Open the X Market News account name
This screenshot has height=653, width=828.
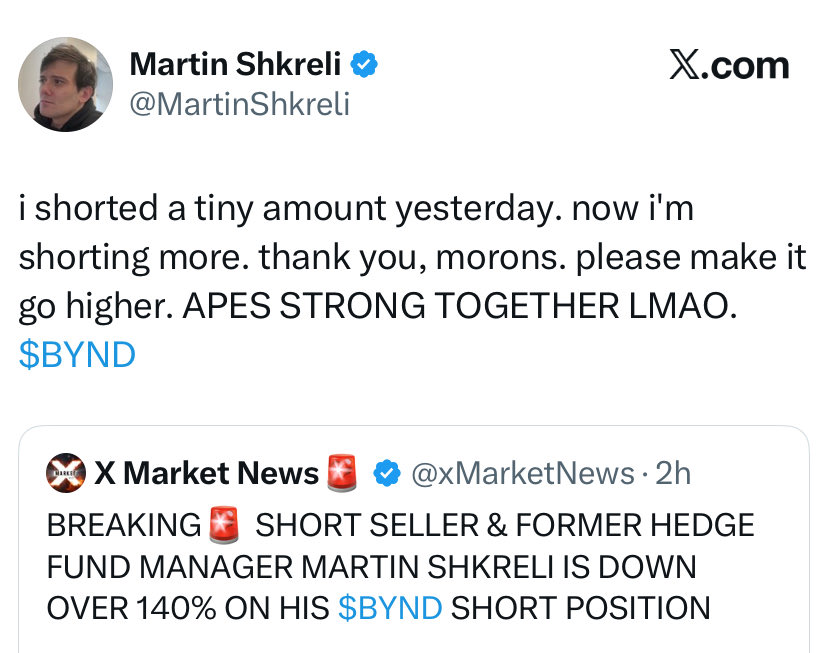[206, 473]
